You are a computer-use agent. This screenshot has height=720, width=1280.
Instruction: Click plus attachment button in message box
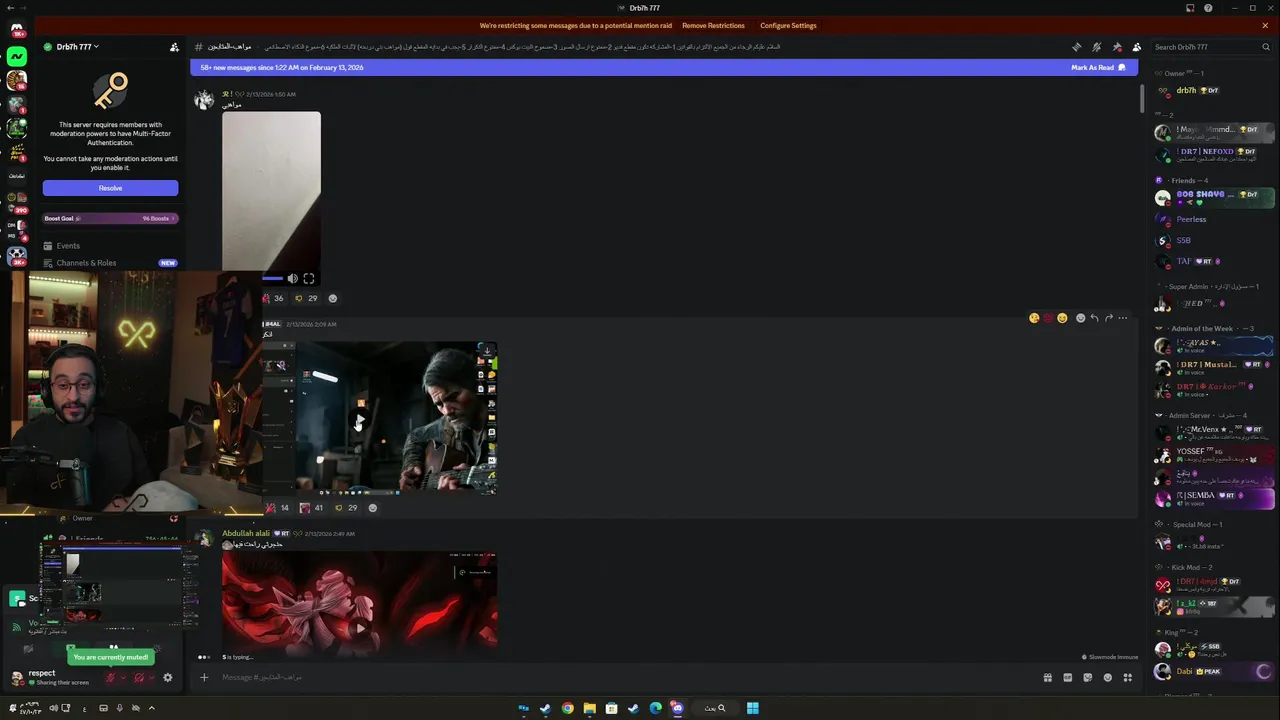click(204, 677)
